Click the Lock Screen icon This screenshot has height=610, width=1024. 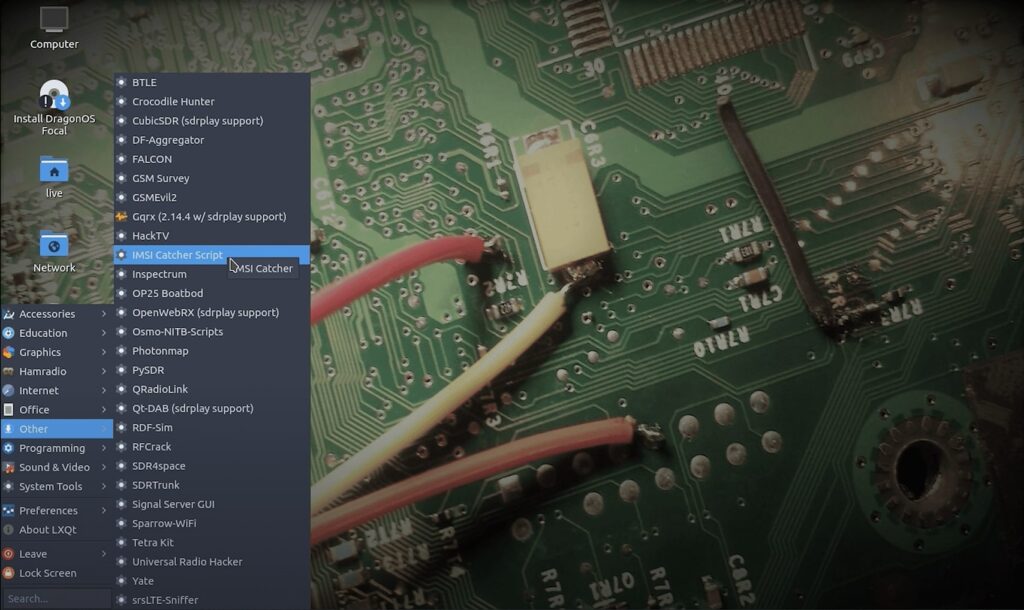[x=9, y=573]
